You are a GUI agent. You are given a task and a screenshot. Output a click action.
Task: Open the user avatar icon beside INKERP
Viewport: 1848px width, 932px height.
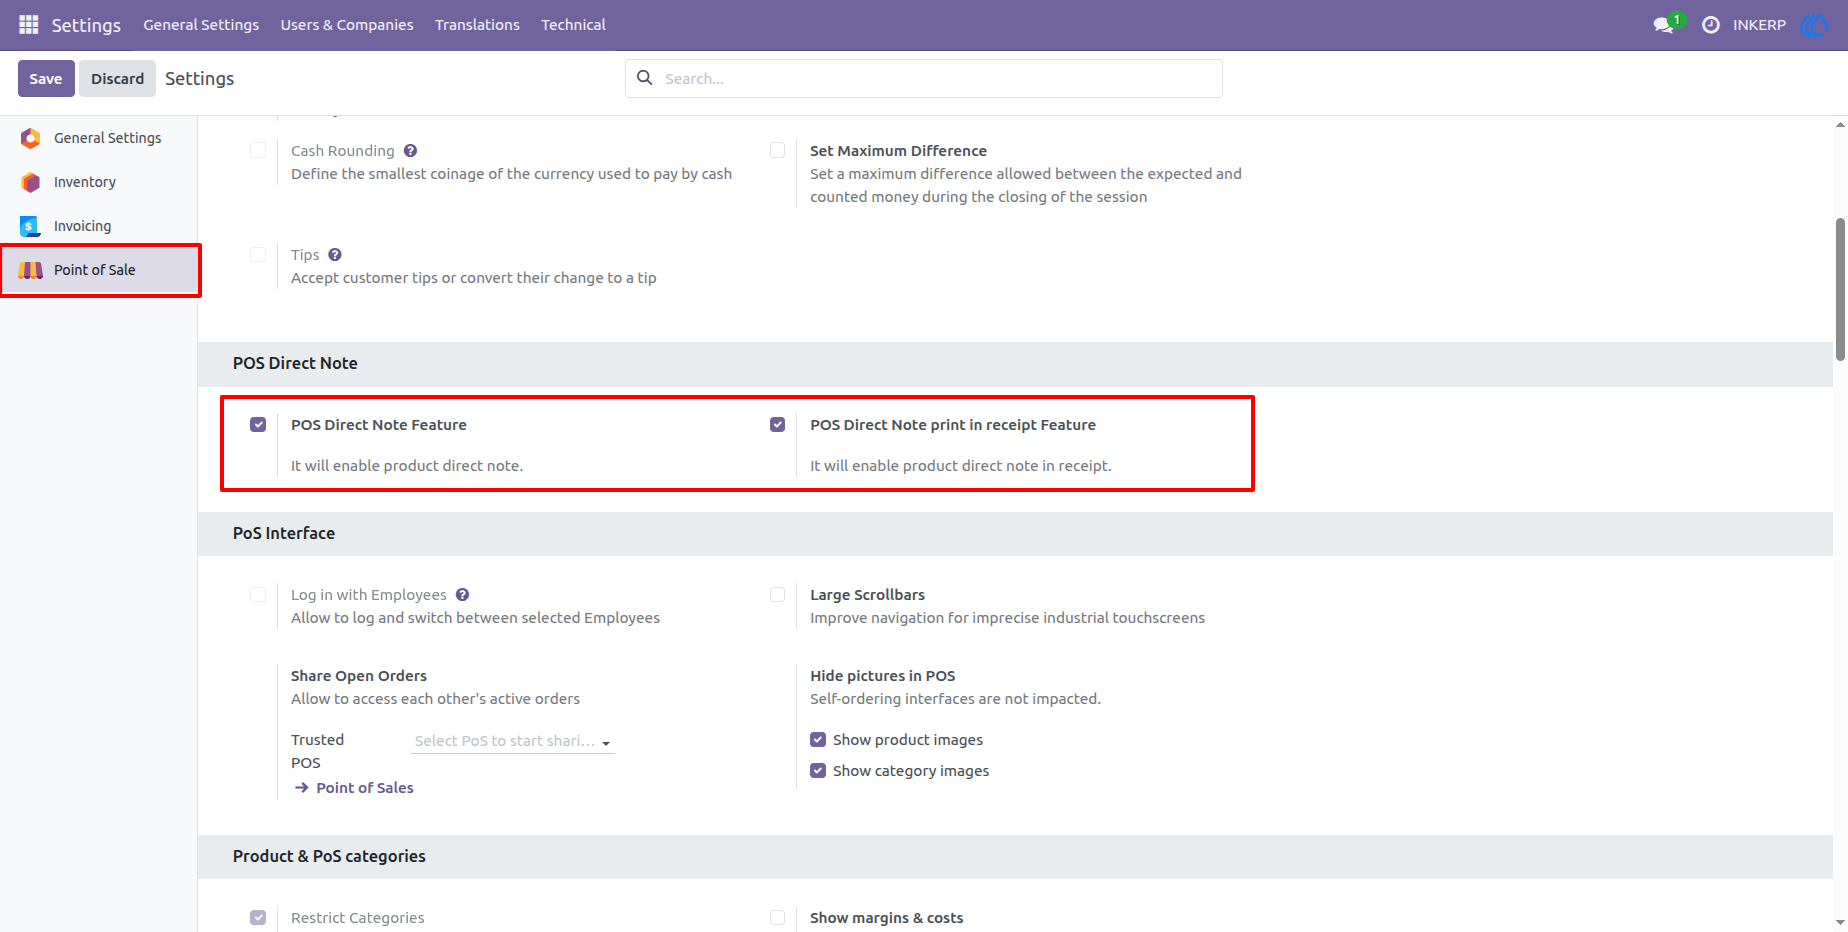[1813, 25]
